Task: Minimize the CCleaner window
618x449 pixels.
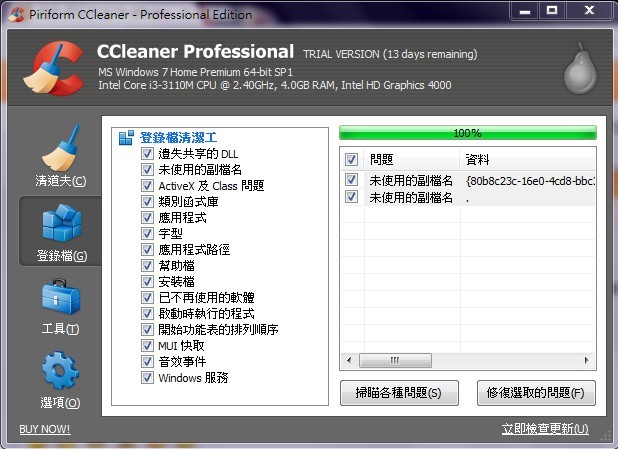Action: click(525, 11)
